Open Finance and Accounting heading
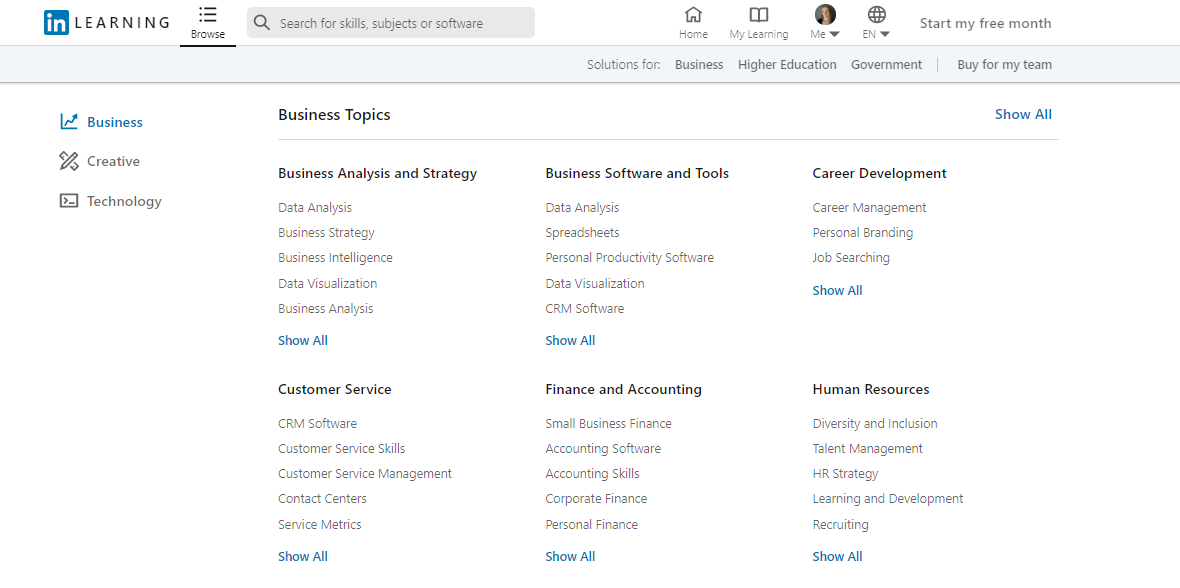This screenshot has width=1180, height=588. tap(624, 389)
